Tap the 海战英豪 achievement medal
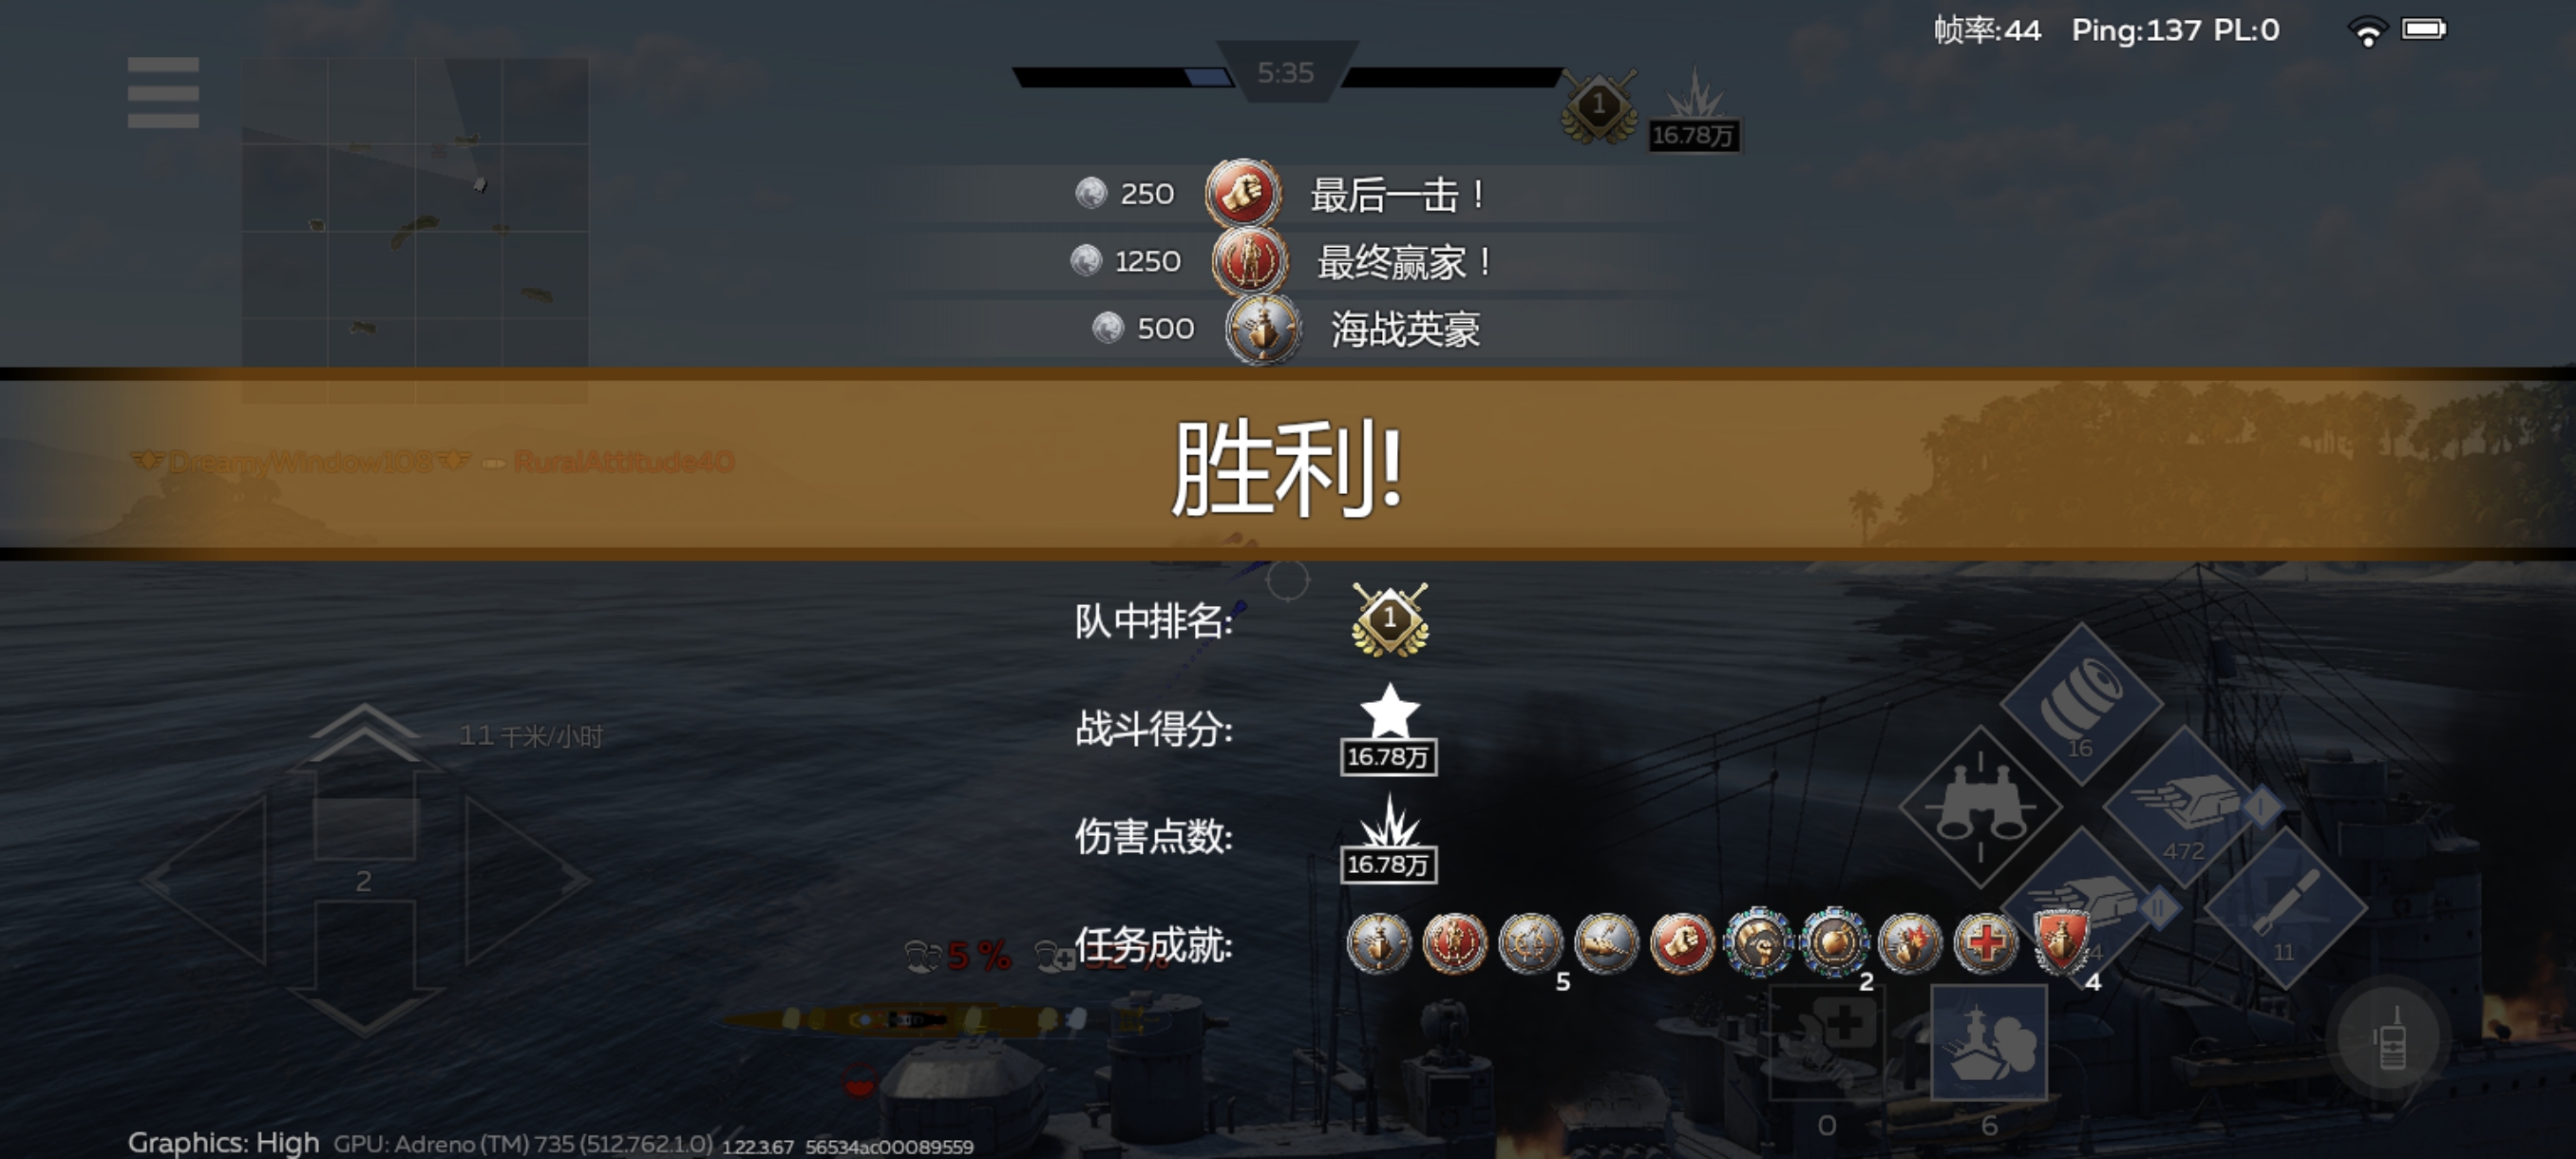The width and height of the screenshot is (2576, 1159). point(1262,329)
